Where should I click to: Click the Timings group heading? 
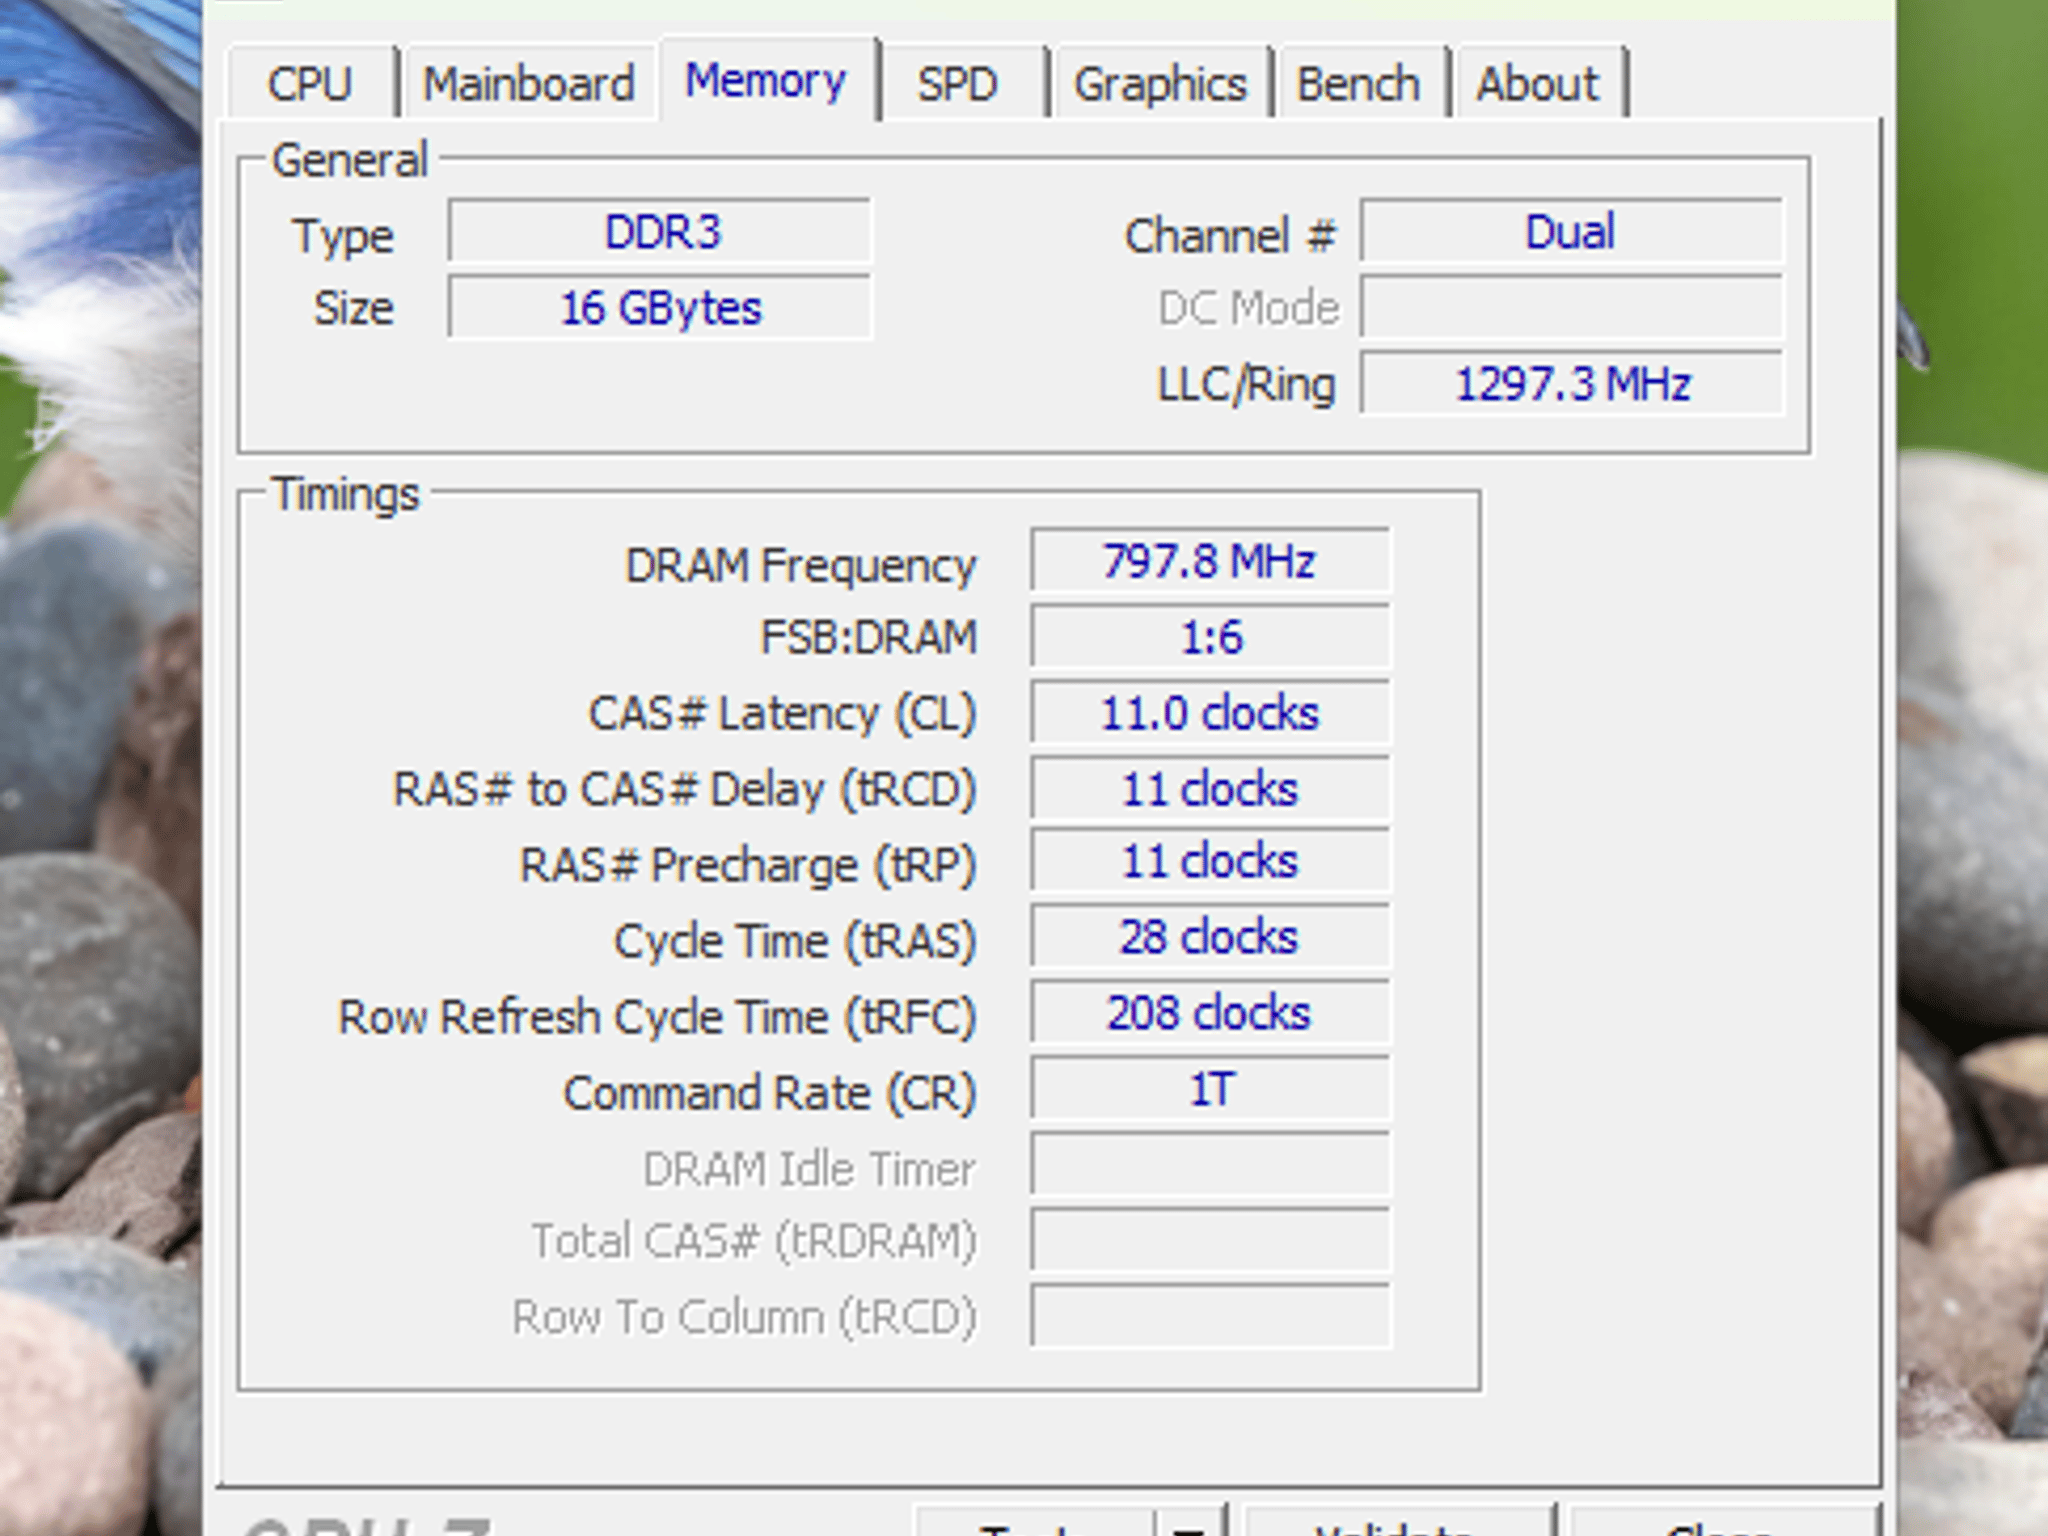(346, 495)
